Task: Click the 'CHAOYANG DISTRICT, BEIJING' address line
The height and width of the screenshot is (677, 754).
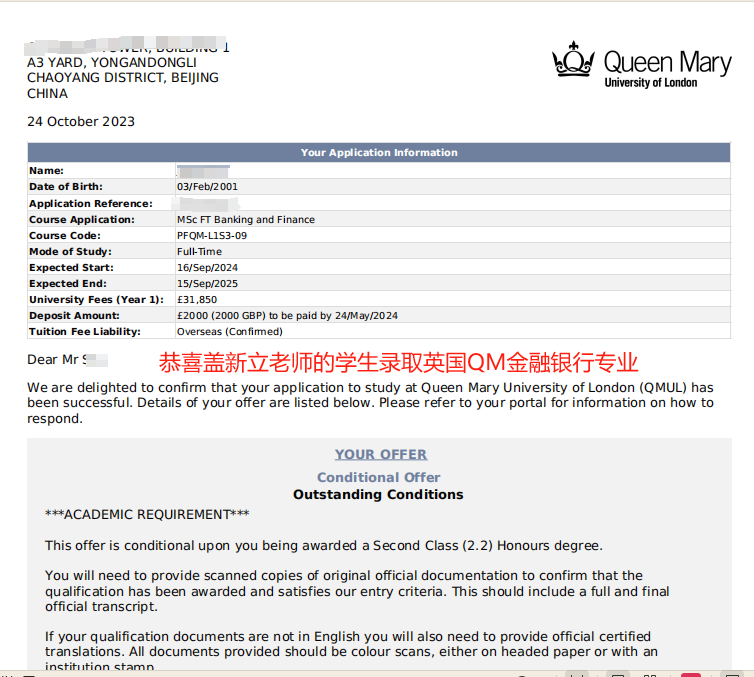Action: (123, 77)
